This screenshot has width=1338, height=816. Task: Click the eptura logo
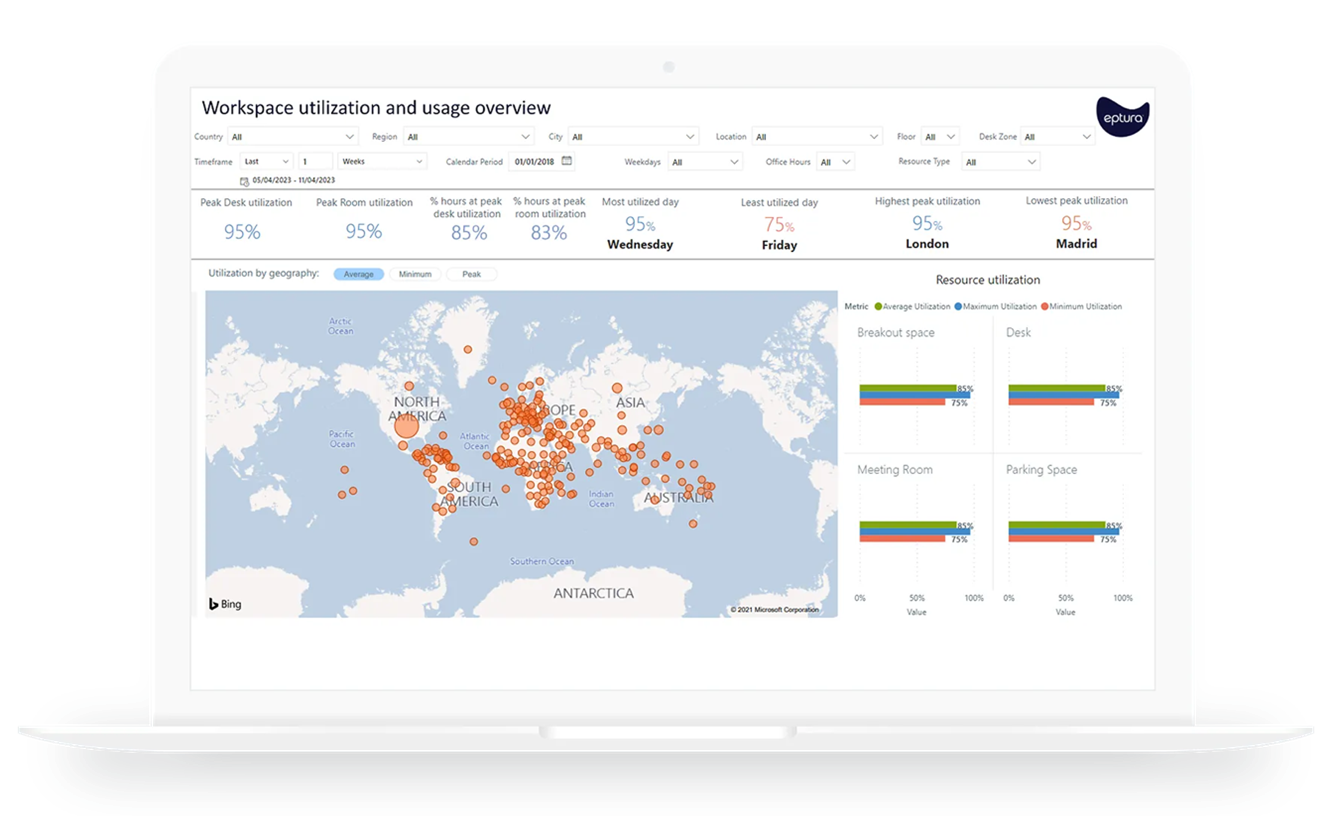click(1122, 117)
